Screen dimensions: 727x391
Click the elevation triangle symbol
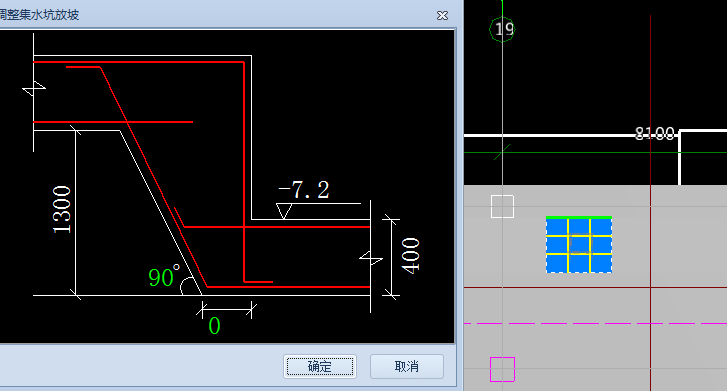(x=284, y=211)
